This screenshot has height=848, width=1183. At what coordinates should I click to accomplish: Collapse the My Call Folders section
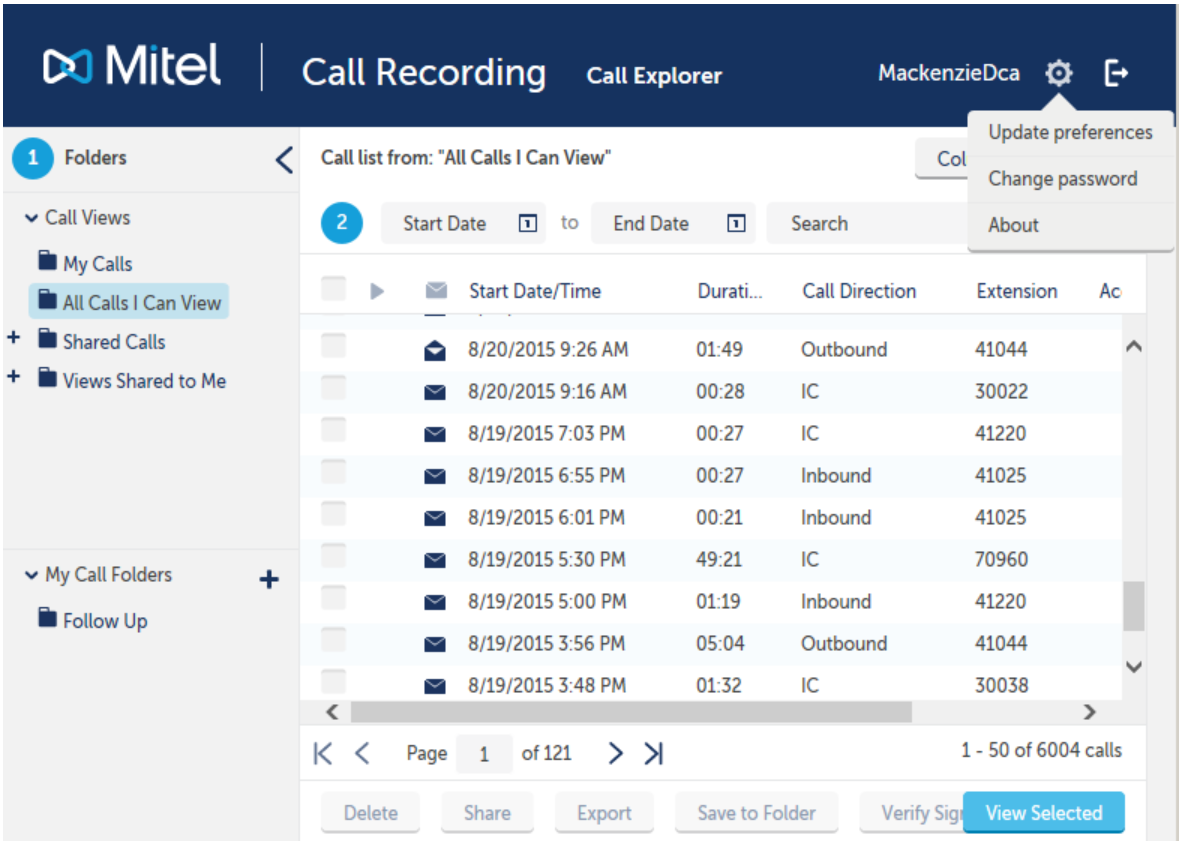(31, 575)
